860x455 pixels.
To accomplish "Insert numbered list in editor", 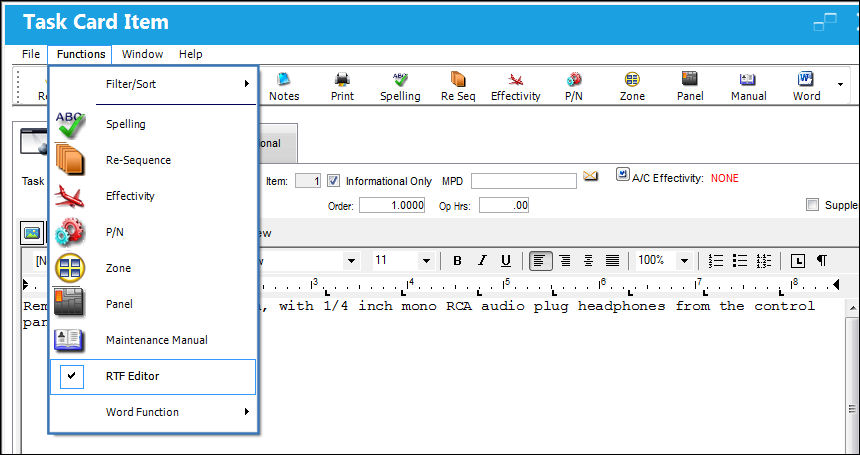I will pyautogui.click(x=716, y=261).
